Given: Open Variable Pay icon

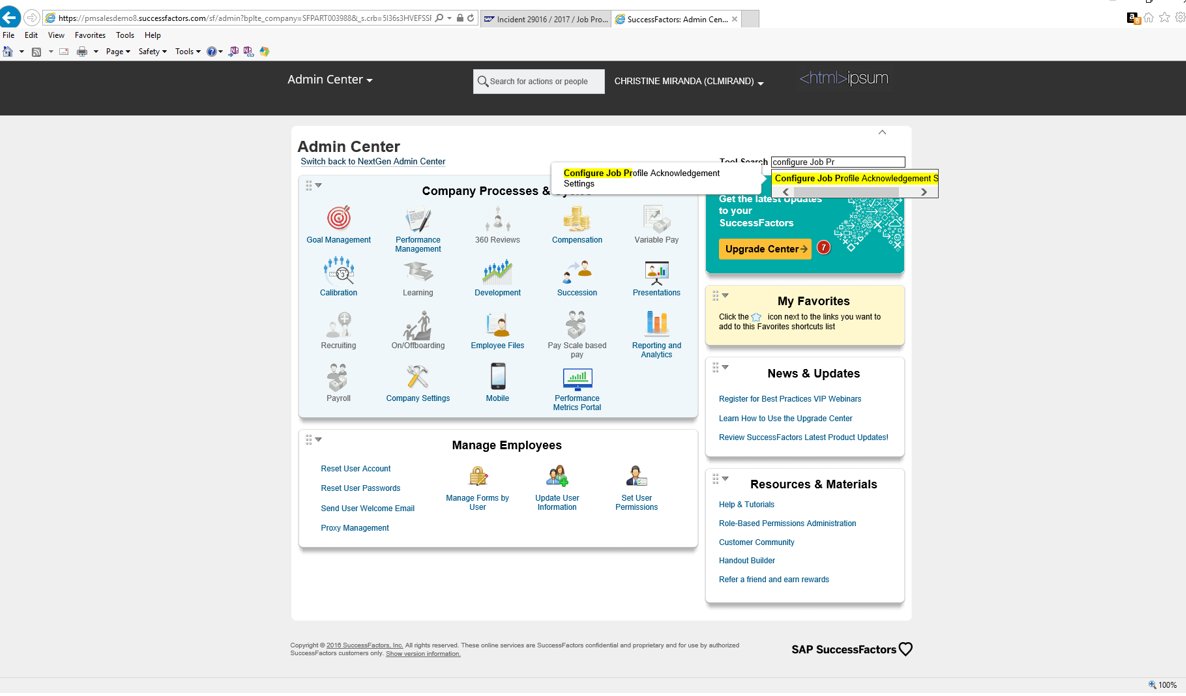Looking at the screenshot, I should (656, 219).
